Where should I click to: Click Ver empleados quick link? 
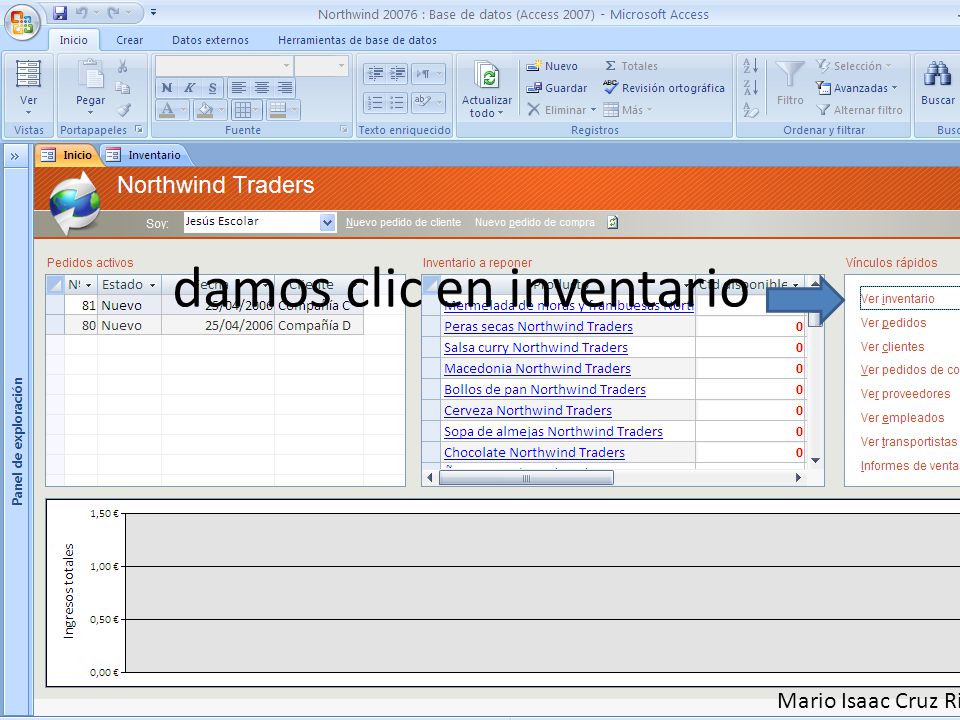(x=902, y=418)
